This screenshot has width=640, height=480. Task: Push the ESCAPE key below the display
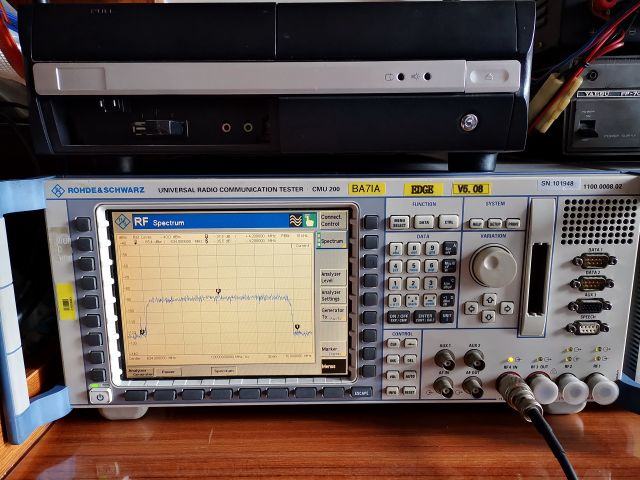(x=362, y=392)
